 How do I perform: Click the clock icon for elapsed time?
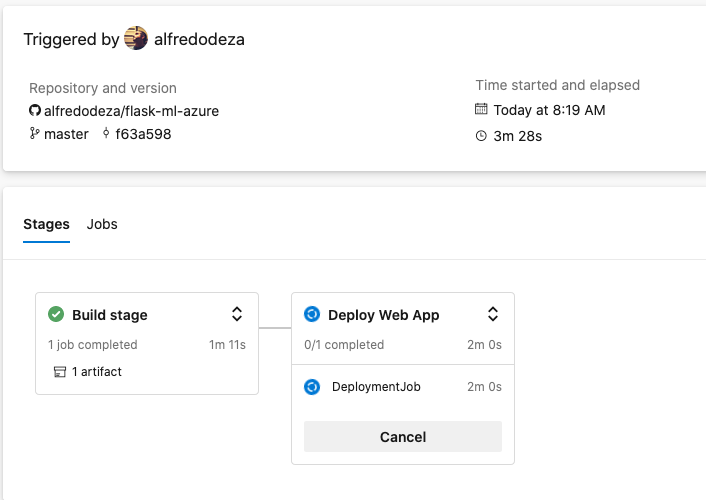click(x=481, y=136)
